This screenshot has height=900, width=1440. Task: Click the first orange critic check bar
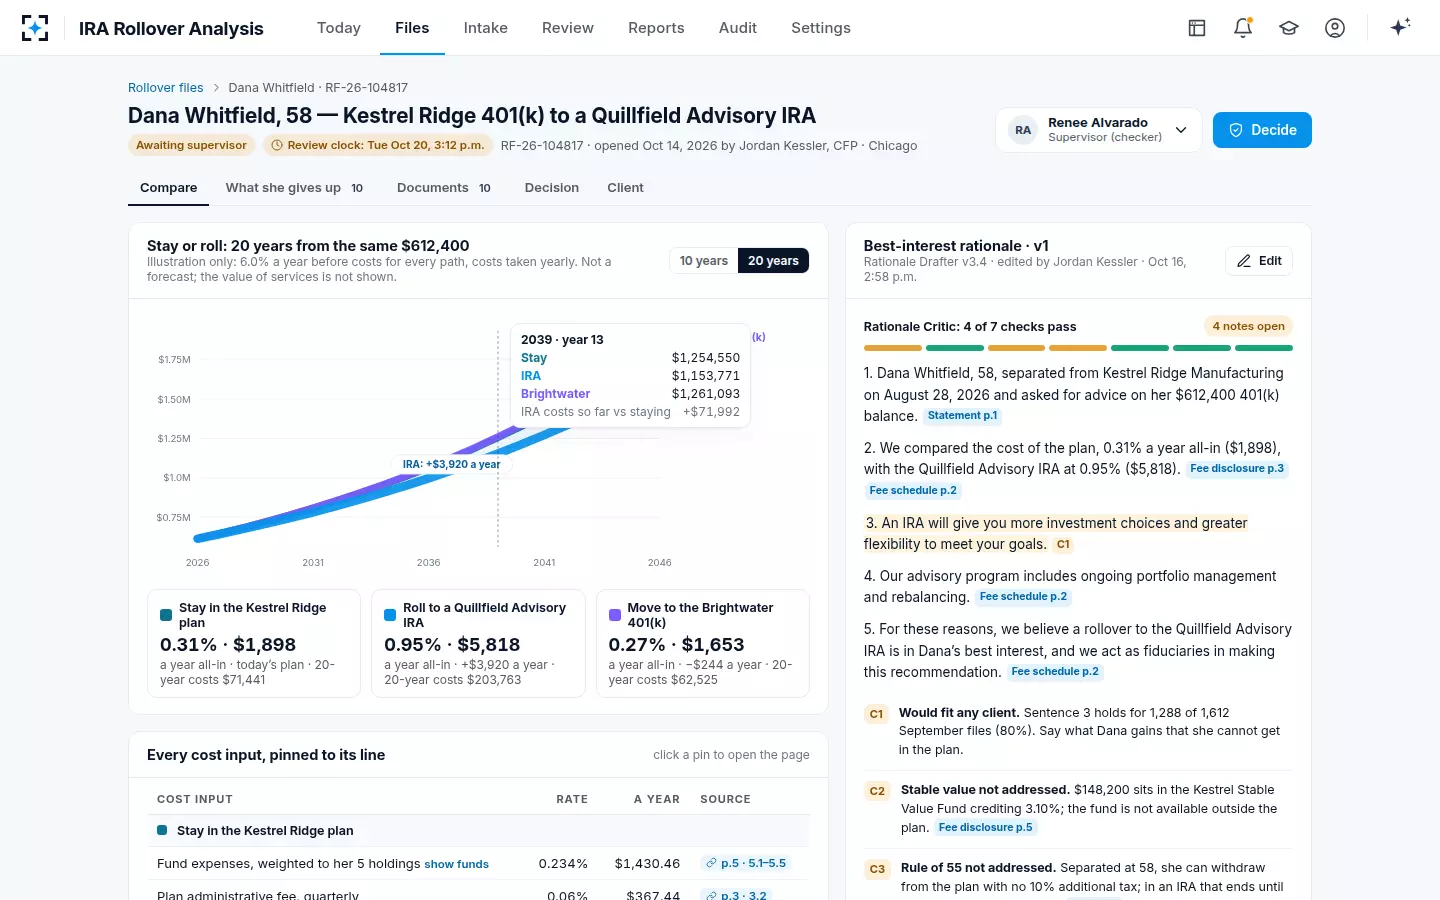click(893, 348)
